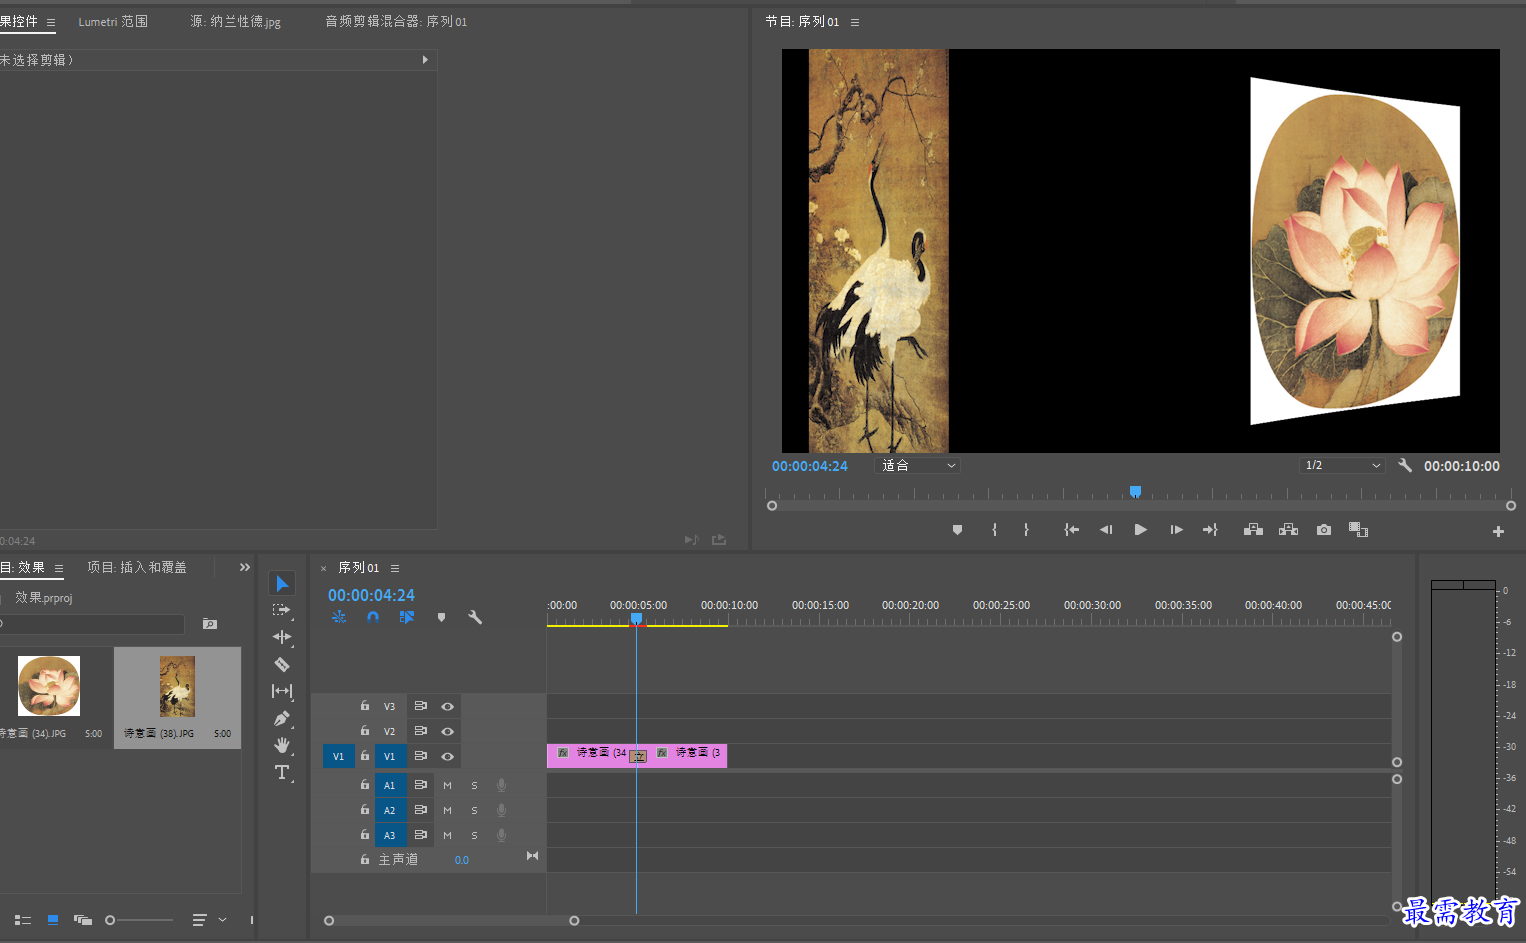The image size is (1526, 943).
Task: Select the 序列01 timeline tab
Action: click(359, 567)
